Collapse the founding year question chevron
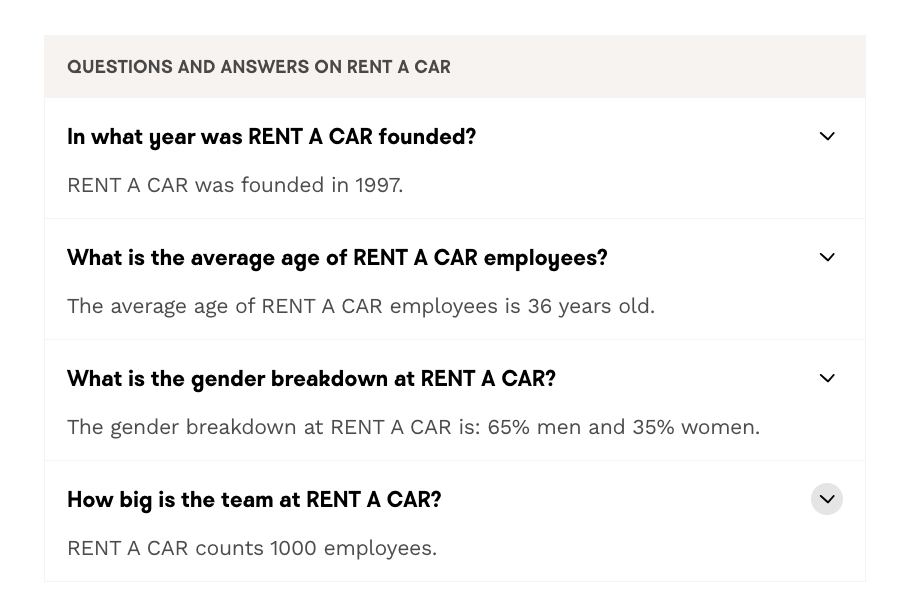The width and height of the screenshot is (906, 616). (x=827, y=136)
